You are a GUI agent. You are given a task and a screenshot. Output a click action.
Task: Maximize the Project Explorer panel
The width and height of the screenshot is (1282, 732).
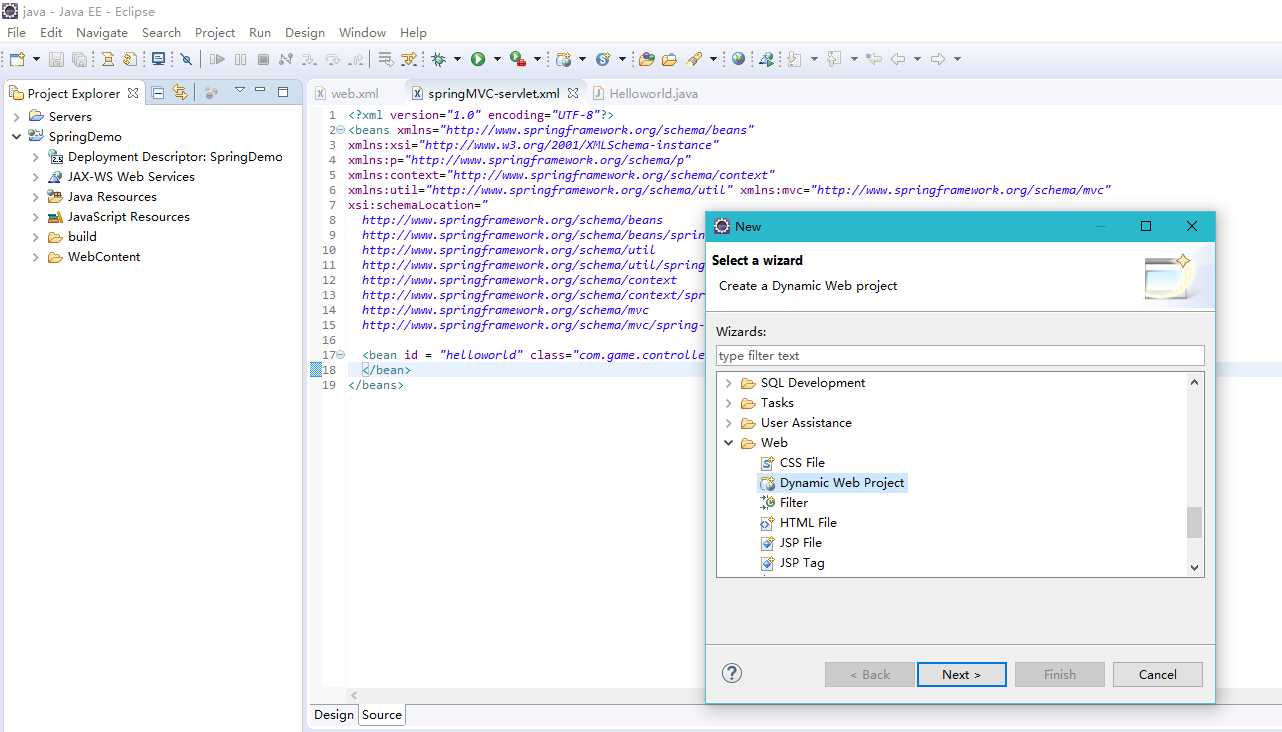click(283, 92)
